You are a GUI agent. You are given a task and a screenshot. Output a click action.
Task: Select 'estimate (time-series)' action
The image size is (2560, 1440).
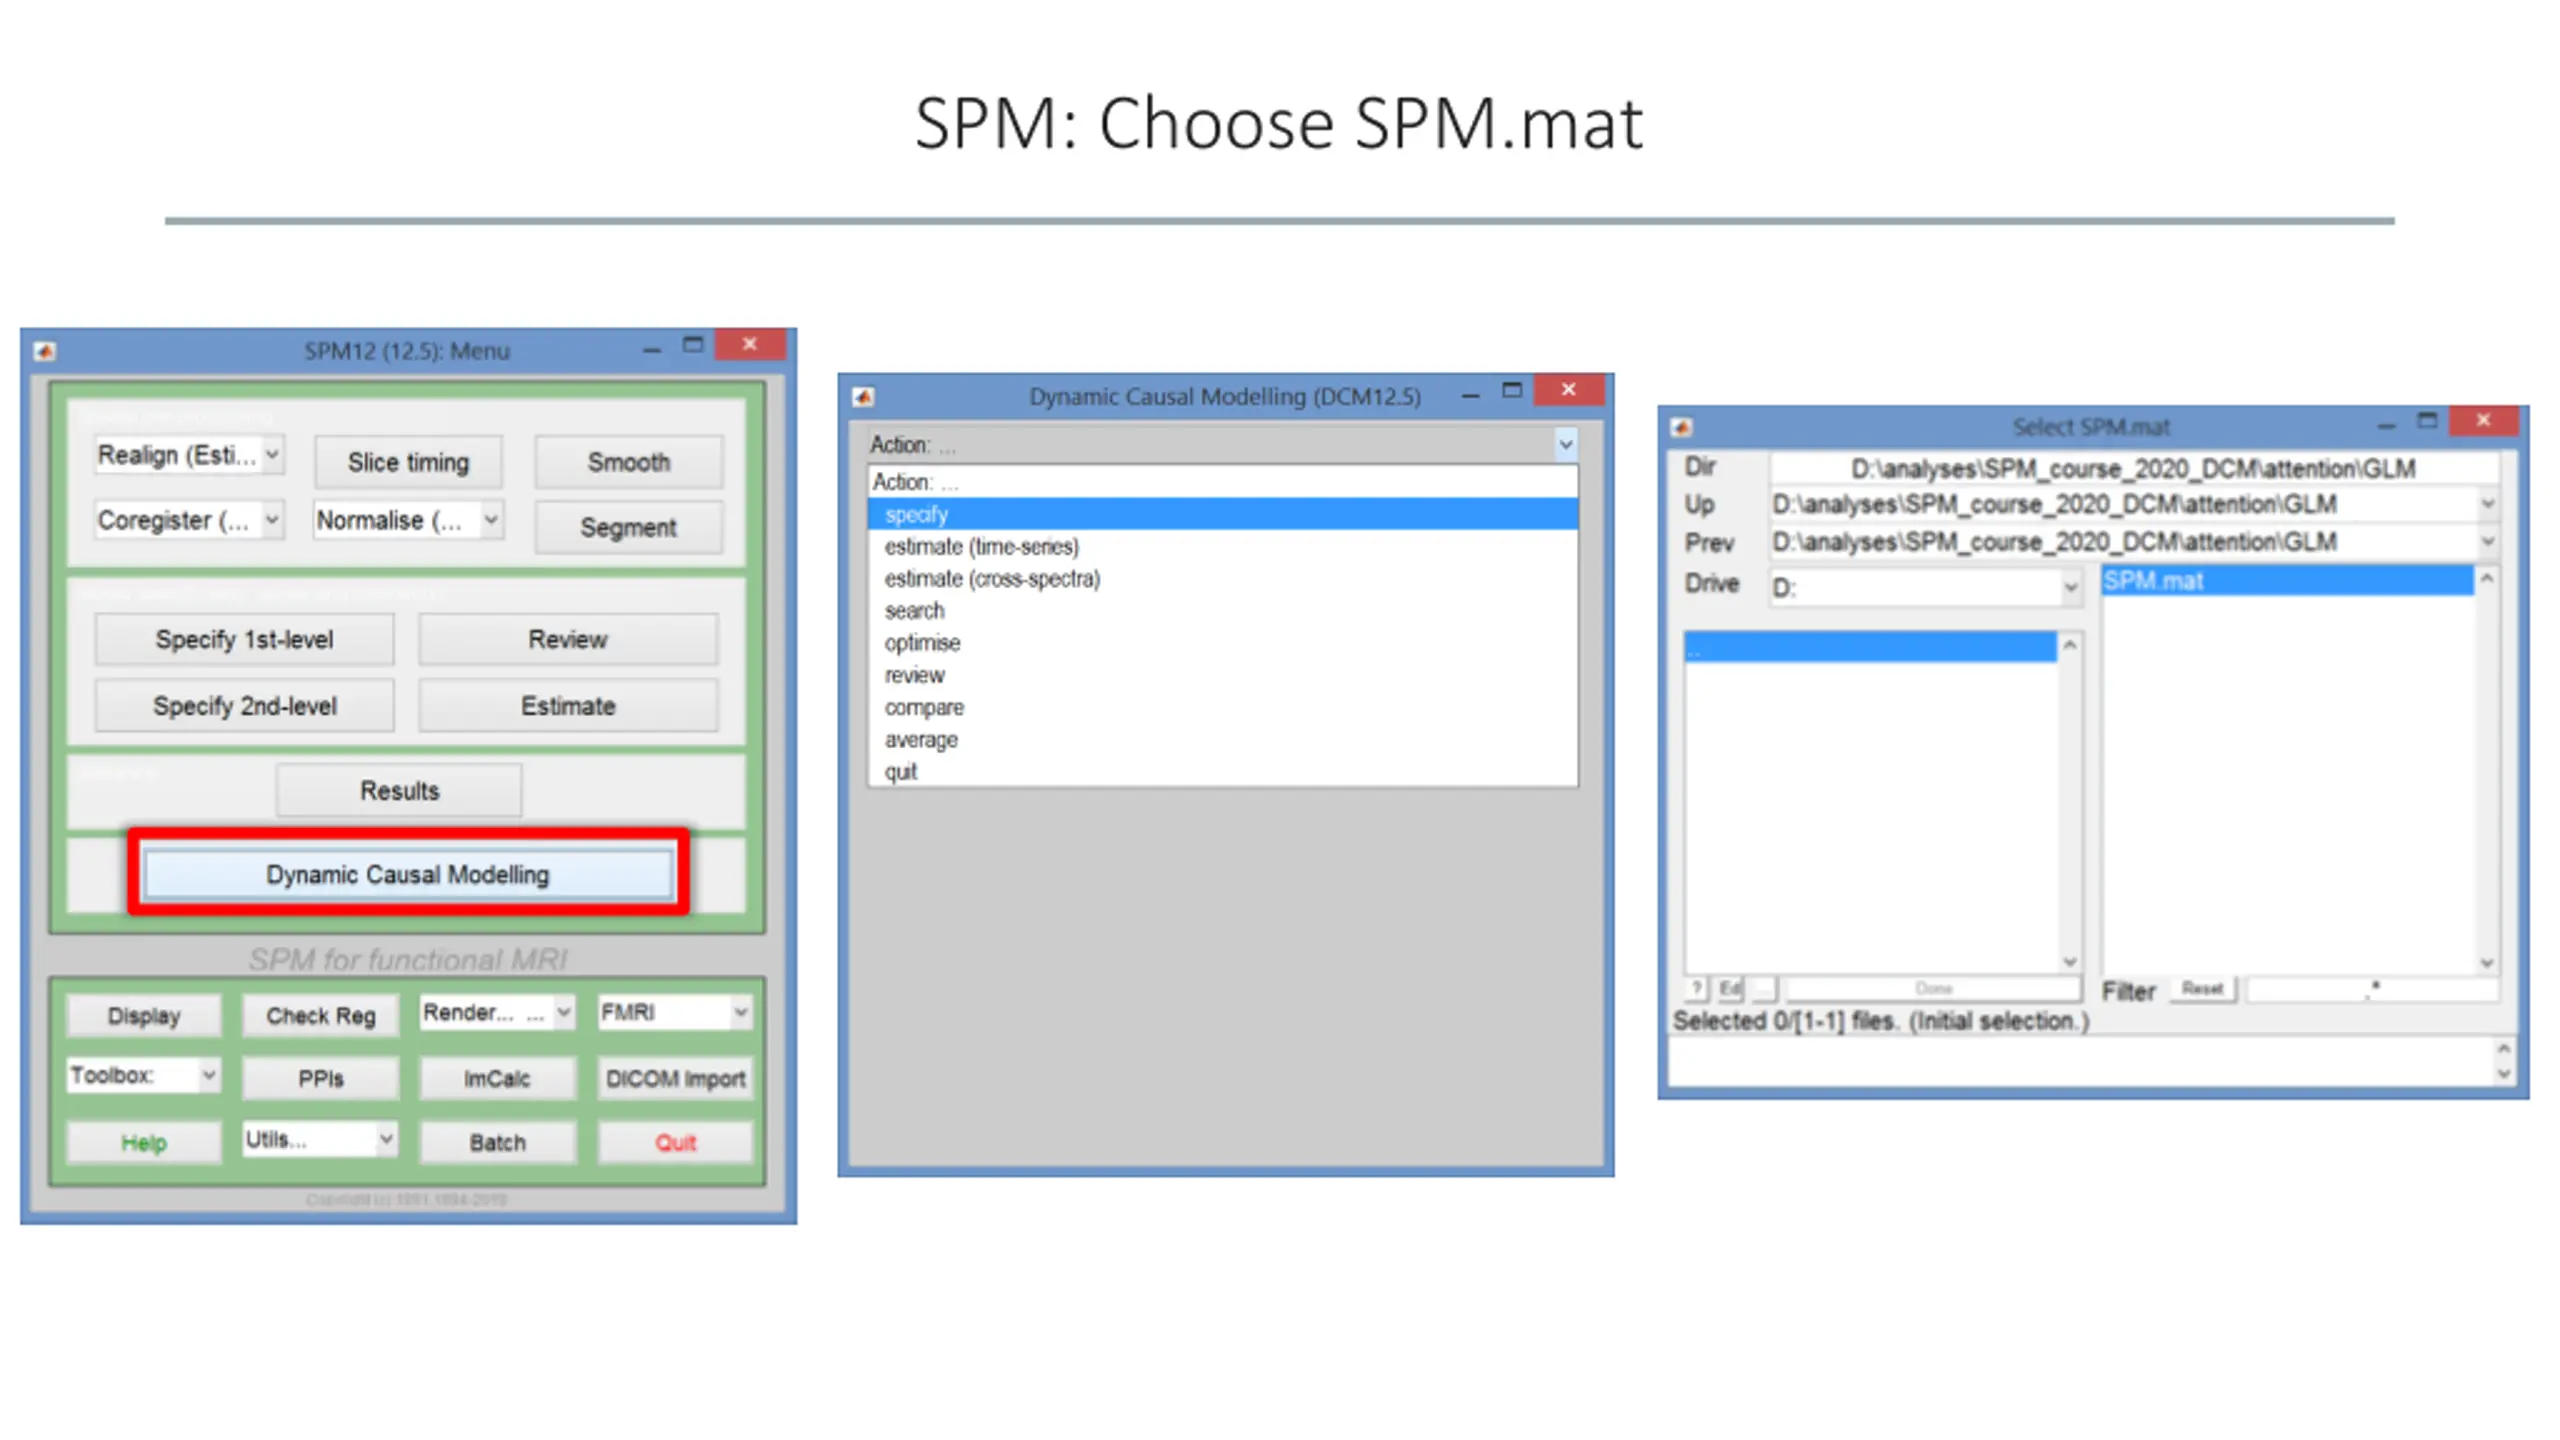point(1222,546)
